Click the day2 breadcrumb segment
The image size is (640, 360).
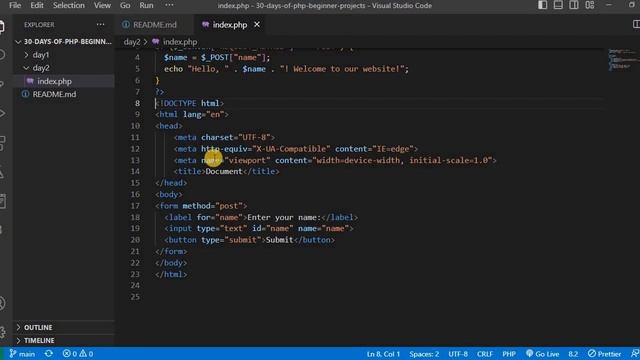[131, 42]
